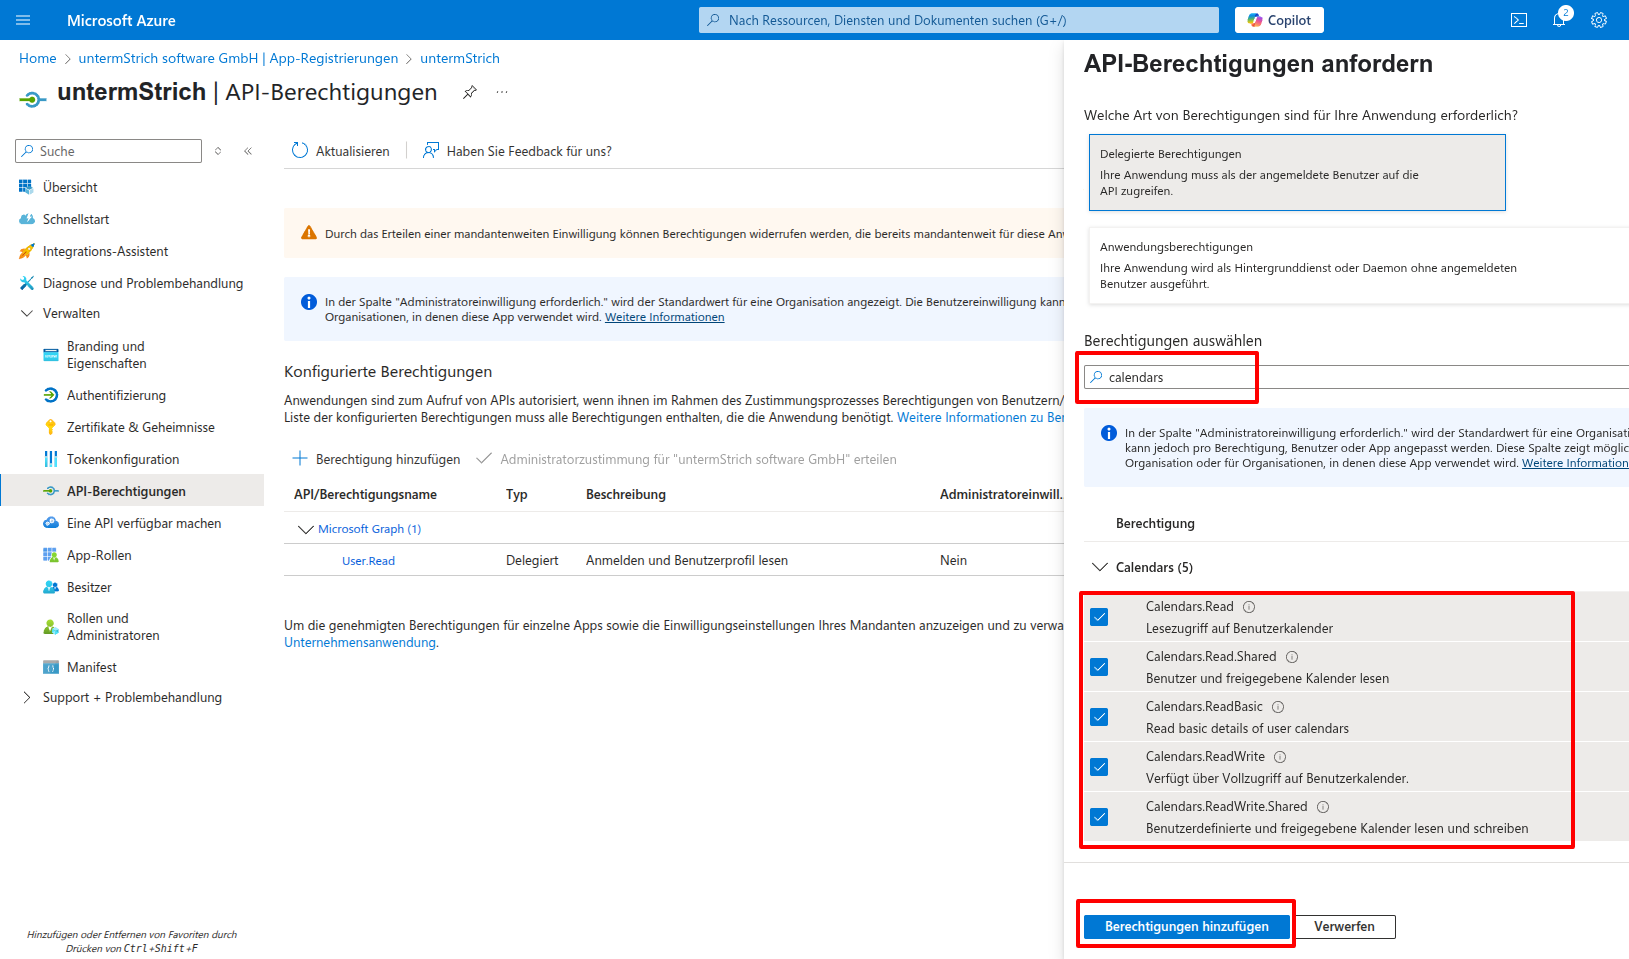Click the Aktualisieren refresh icon
Viewport: 1629px width, 959px height.
pos(300,151)
